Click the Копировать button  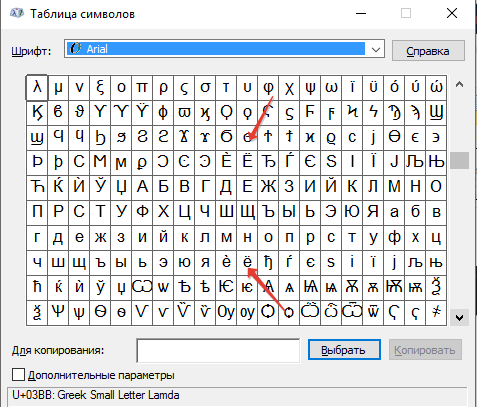point(425,350)
